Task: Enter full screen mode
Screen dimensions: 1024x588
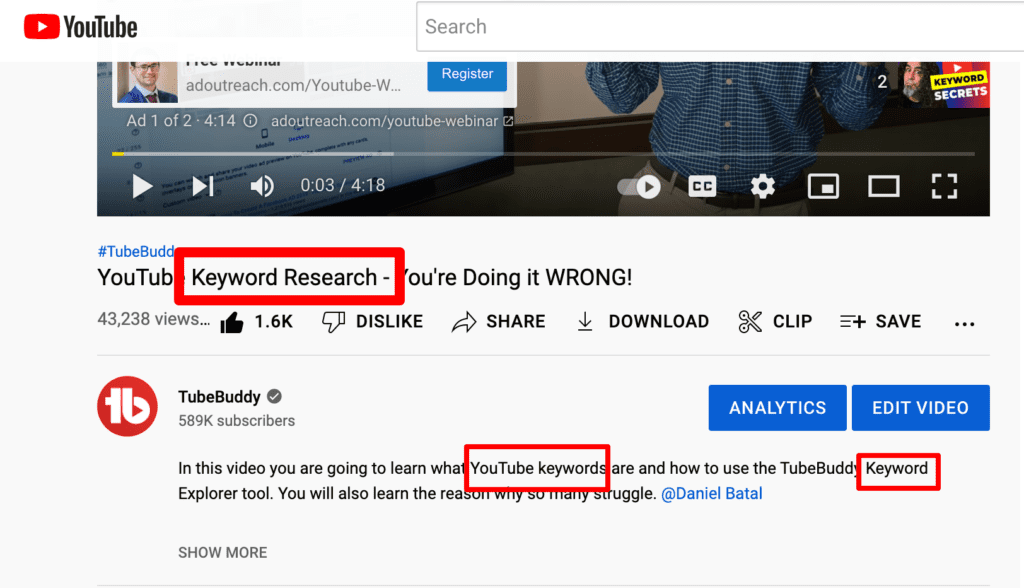Action: tap(944, 186)
